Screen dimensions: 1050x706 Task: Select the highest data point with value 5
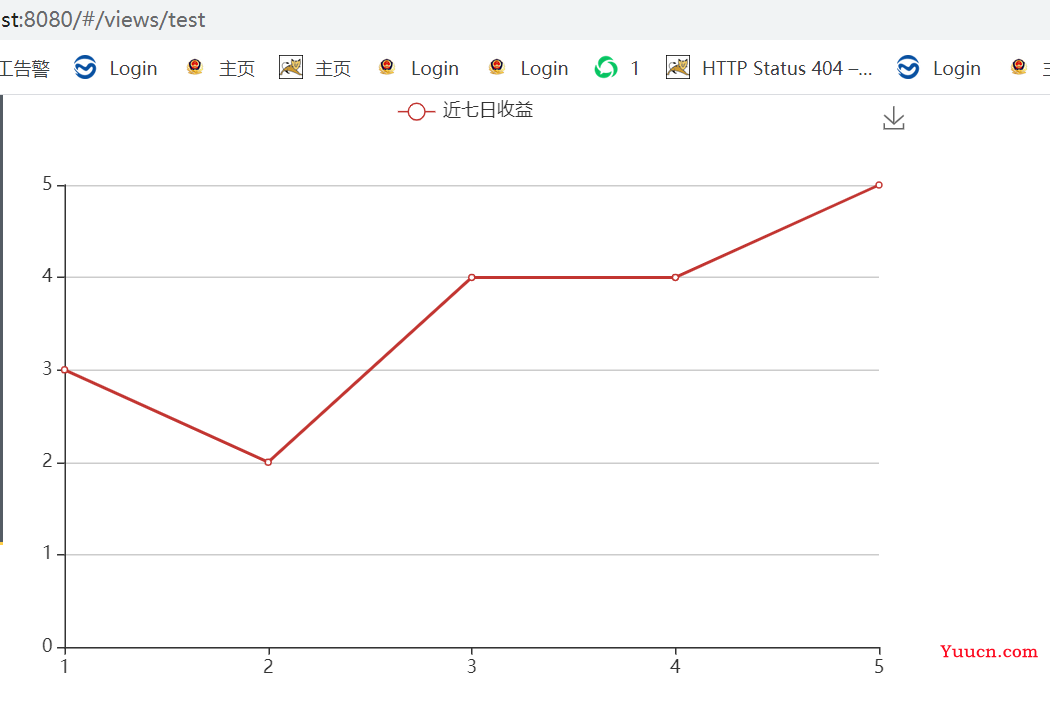click(x=879, y=185)
